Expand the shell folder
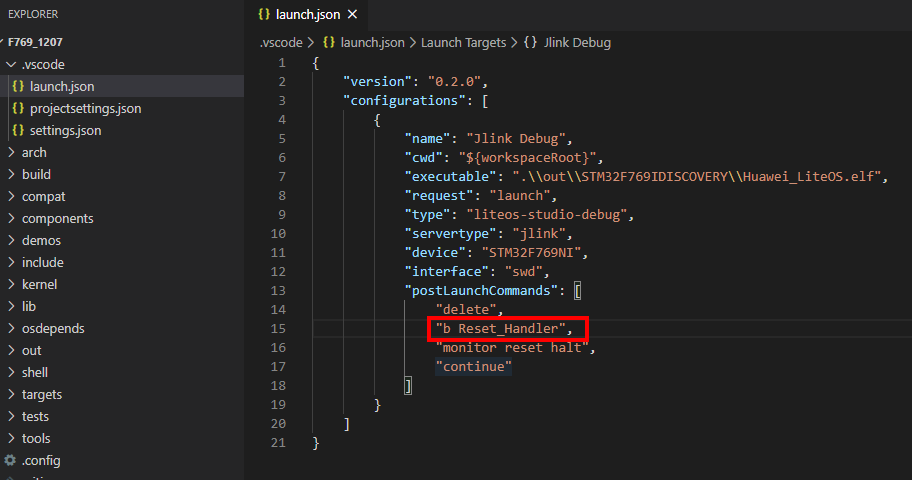Image resolution: width=912 pixels, height=480 pixels. click(x=11, y=372)
